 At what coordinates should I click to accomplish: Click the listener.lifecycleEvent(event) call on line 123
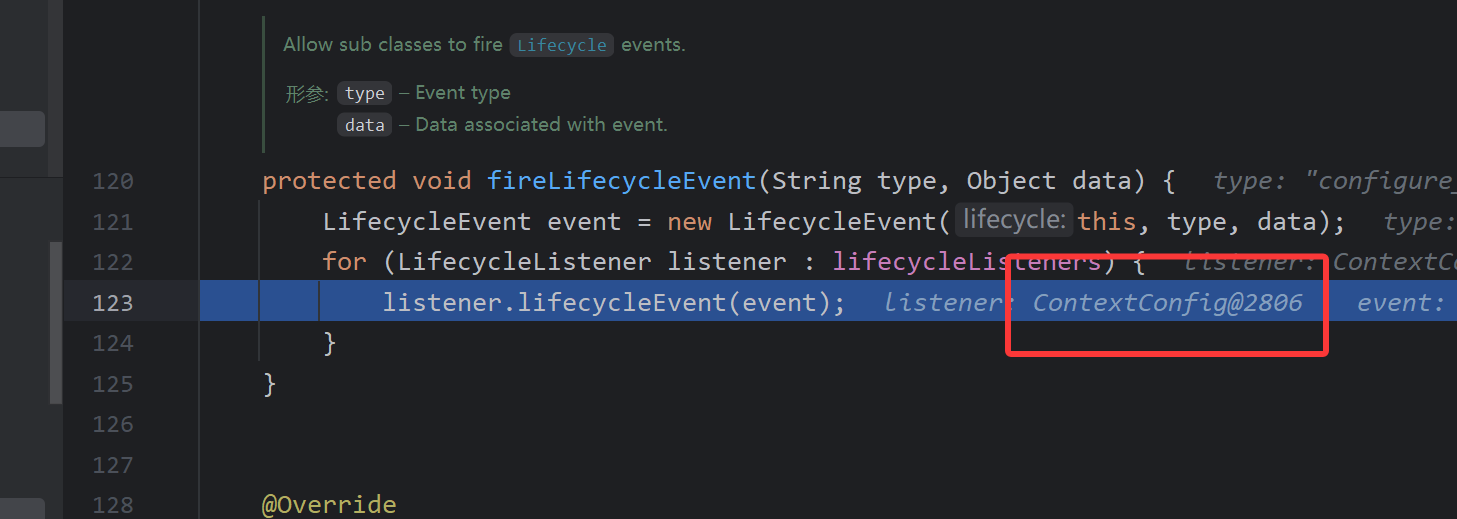point(614,303)
